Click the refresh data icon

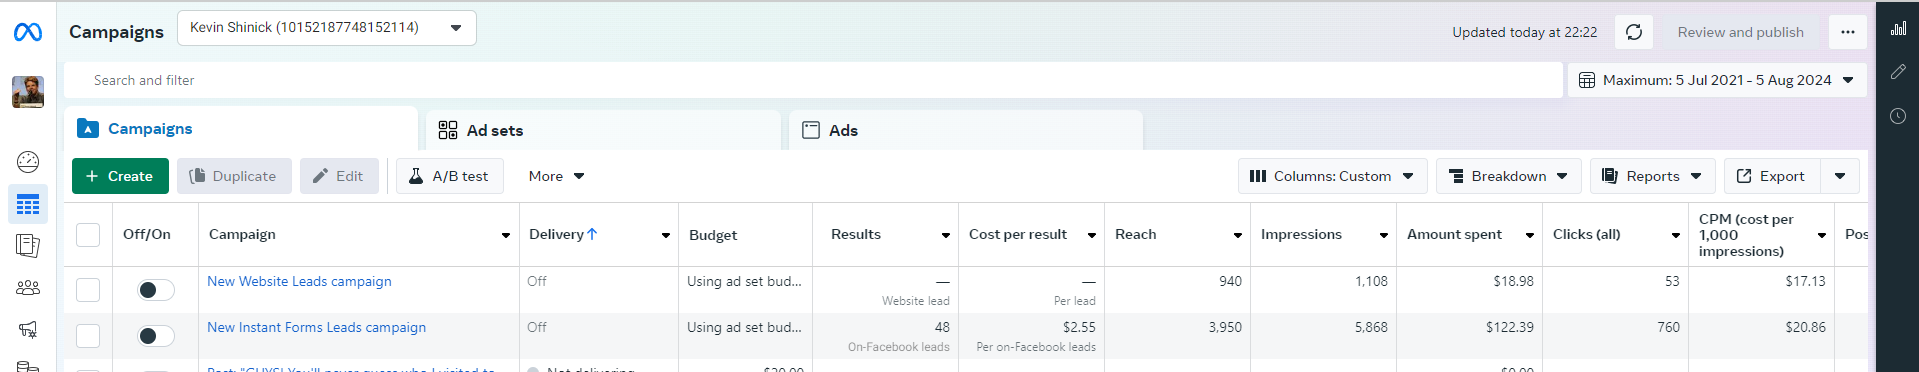pyautogui.click(x=1634, y=32)
